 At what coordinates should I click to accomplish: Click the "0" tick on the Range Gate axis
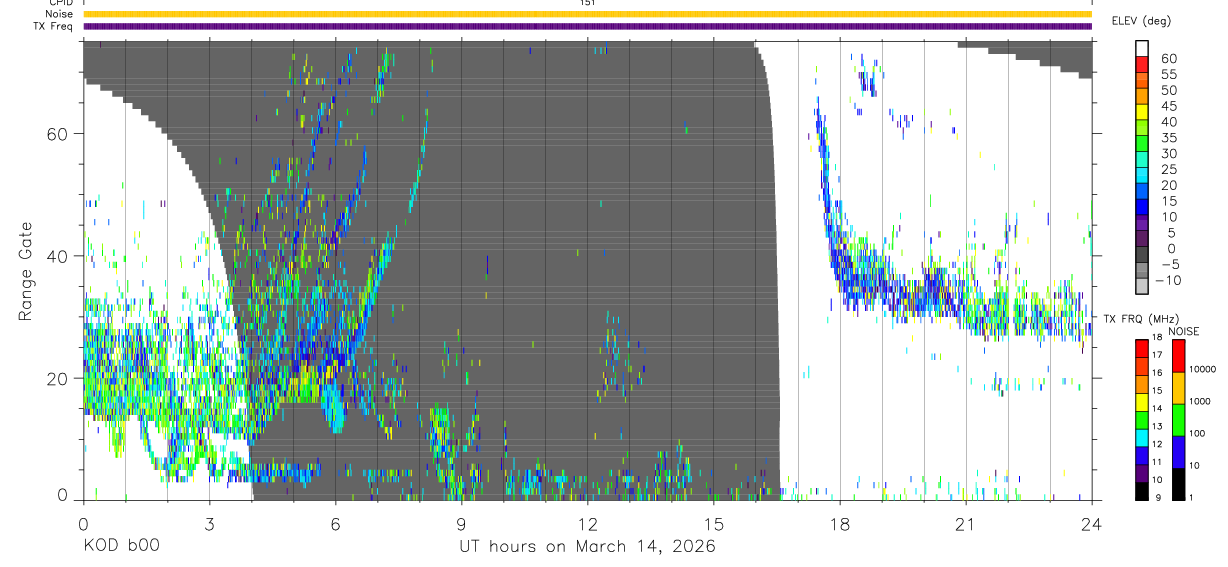(x=64, y=495)
